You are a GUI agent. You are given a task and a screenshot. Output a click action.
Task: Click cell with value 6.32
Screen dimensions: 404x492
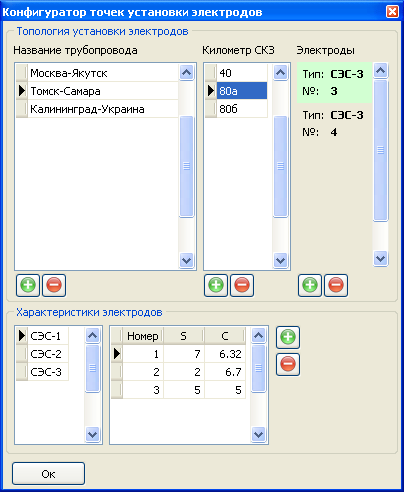[x=225, y=354]
